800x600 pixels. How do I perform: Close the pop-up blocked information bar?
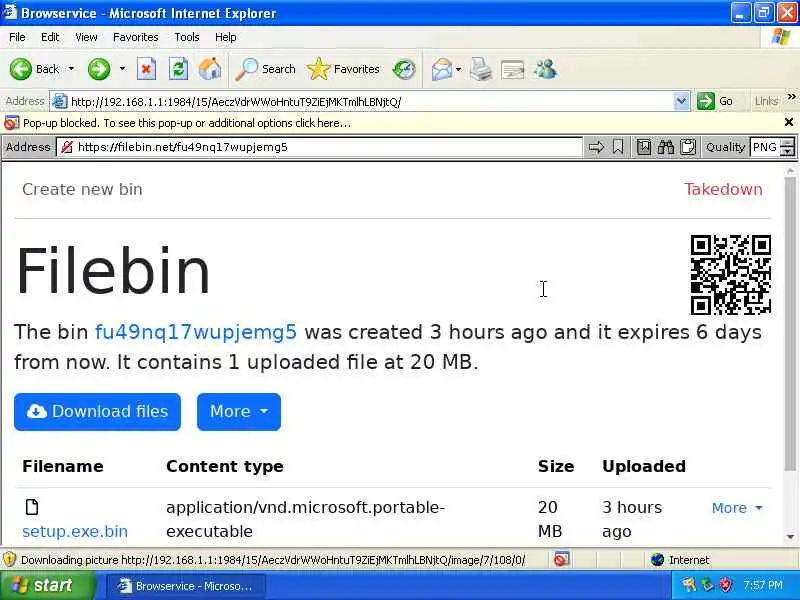pyautogui.click(x=789, y=122)
